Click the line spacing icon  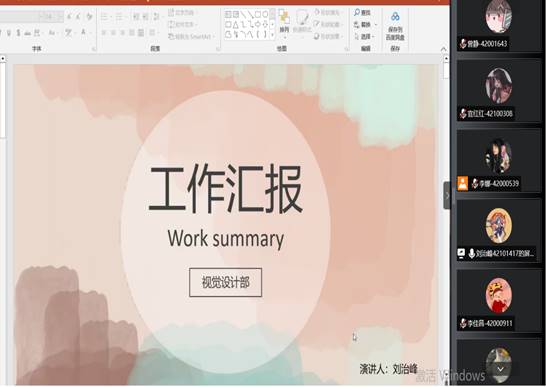[x=157, y=16]
